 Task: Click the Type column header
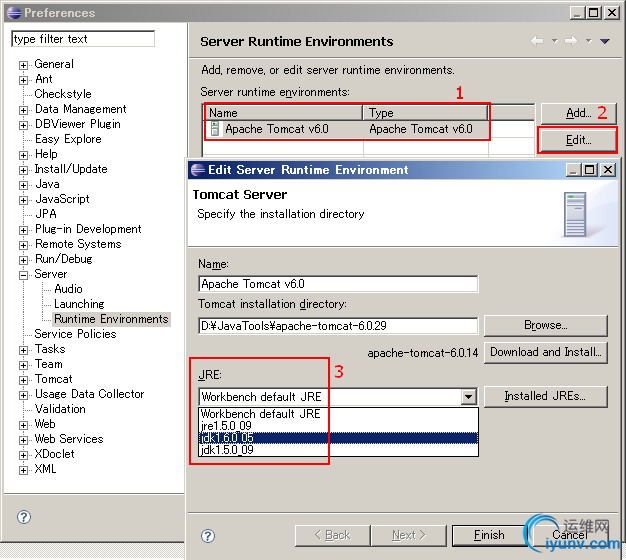[x=426, y=113]
